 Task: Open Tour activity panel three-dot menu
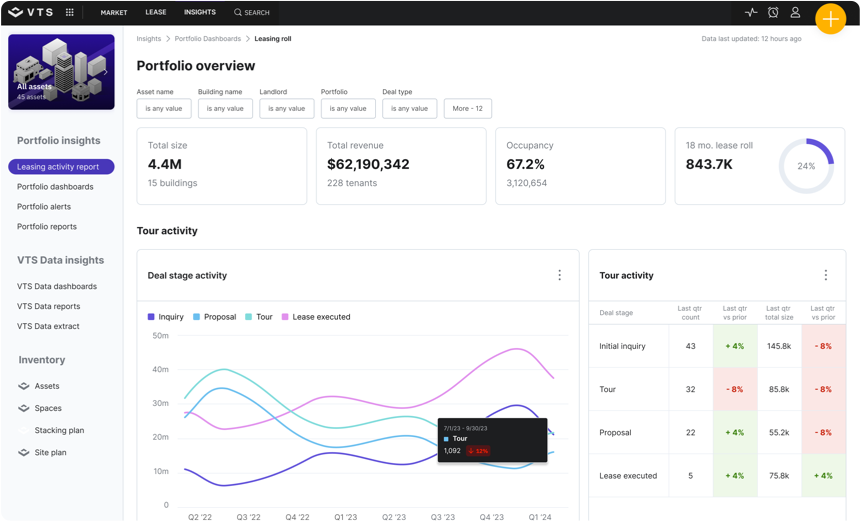[x=825, y=275]
